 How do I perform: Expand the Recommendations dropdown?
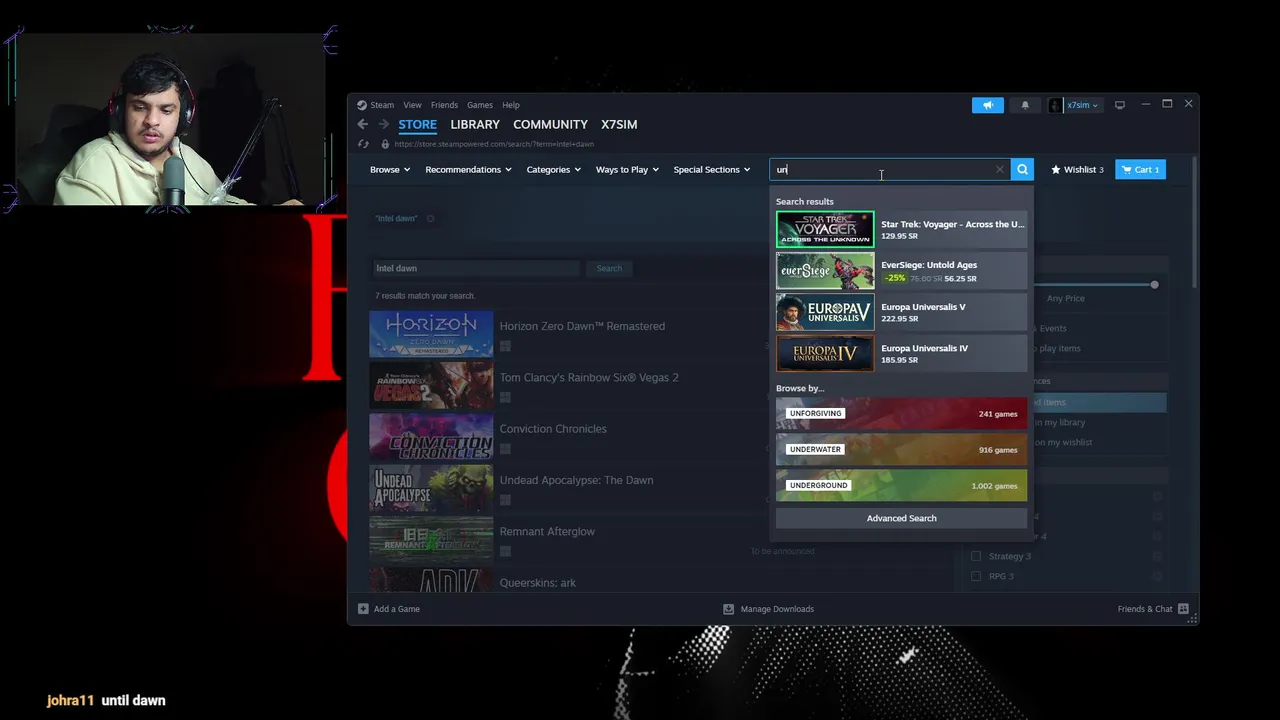[468, 170]
